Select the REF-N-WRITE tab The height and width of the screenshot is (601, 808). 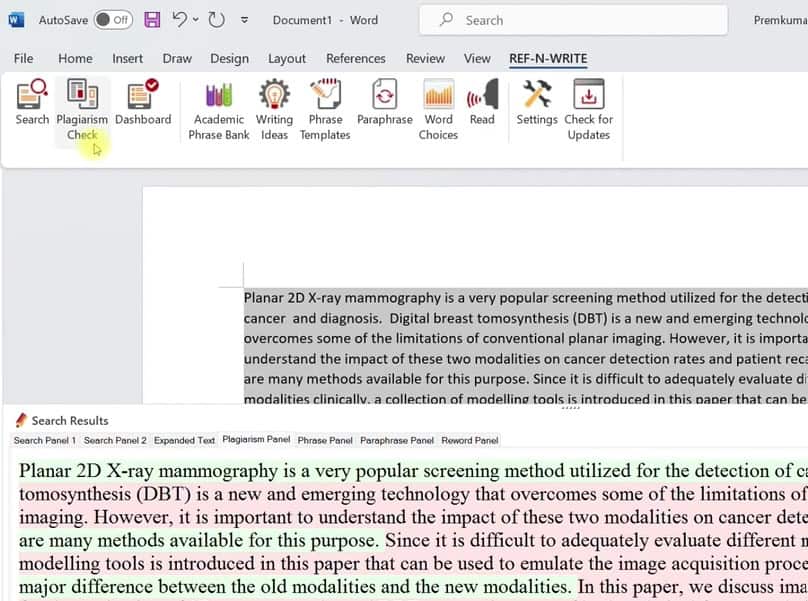[548, 59]
